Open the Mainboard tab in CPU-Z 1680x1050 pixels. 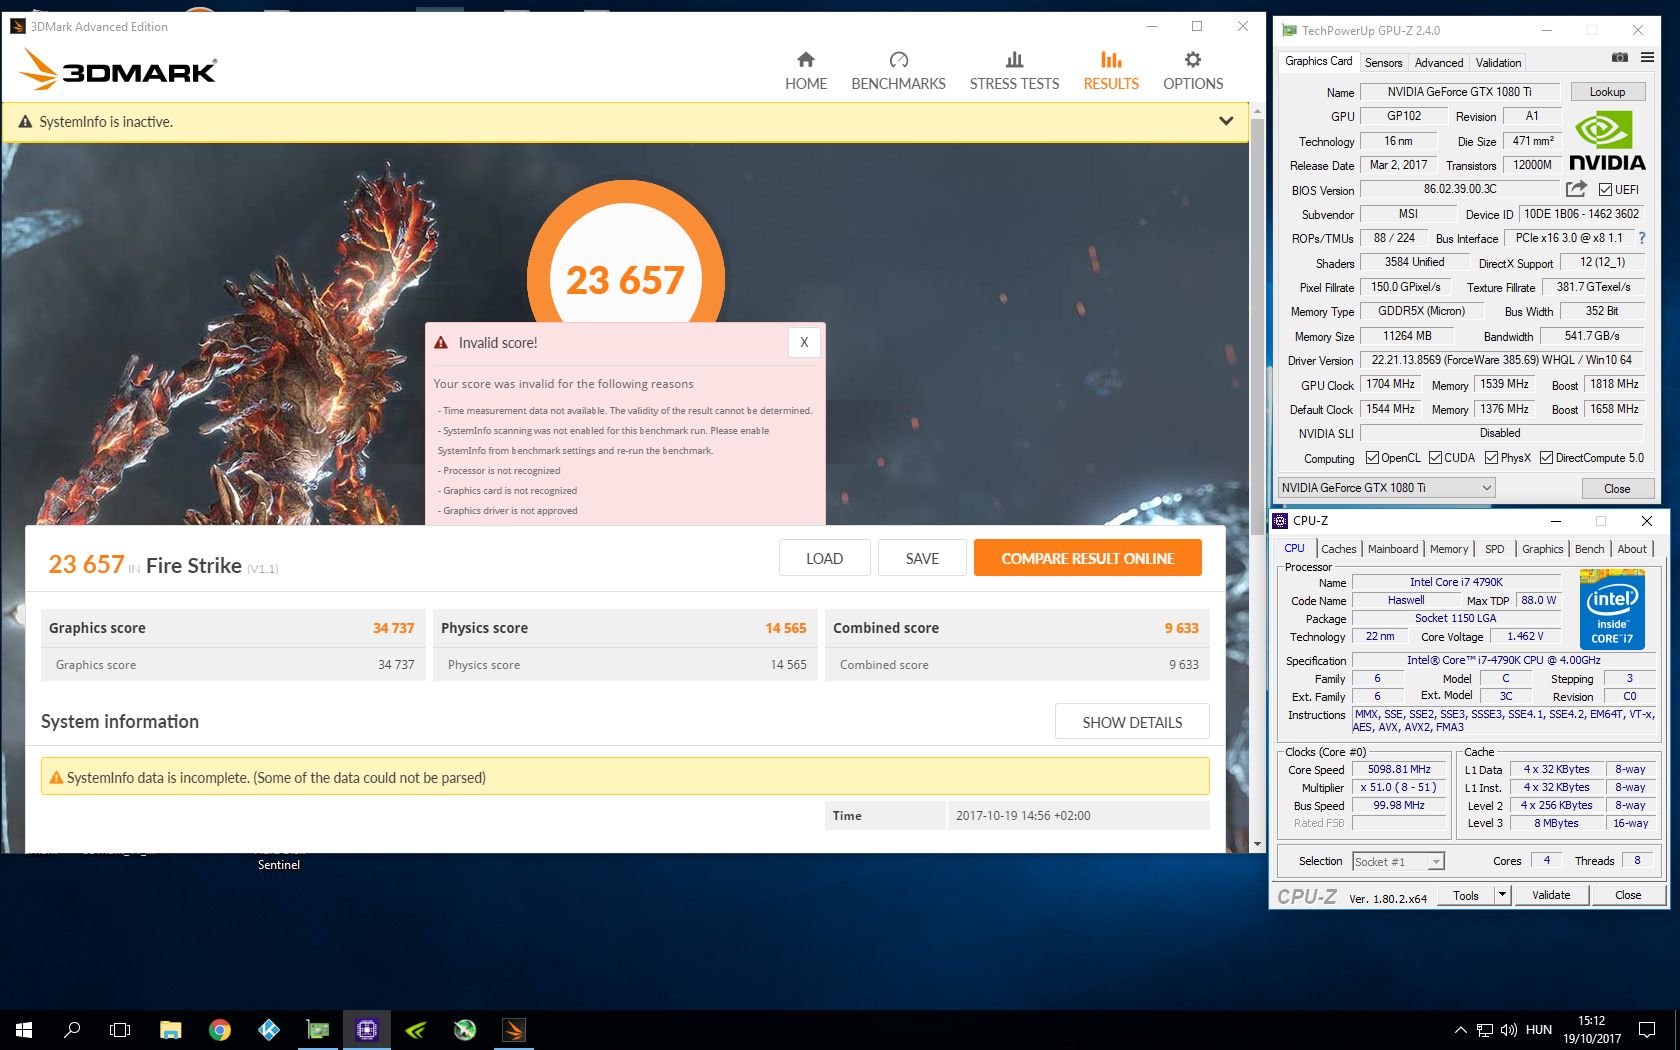pos(1393,549)
